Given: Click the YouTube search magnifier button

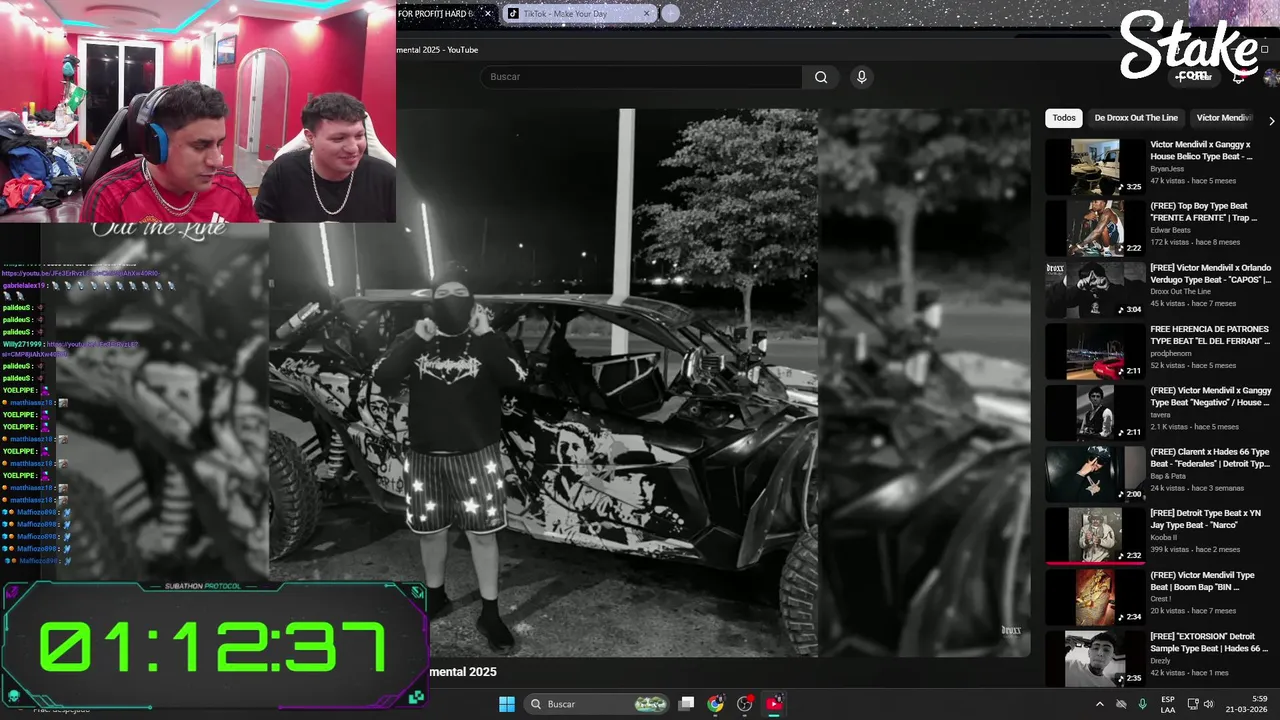Looking at the screenshot, I should (821, 77).
